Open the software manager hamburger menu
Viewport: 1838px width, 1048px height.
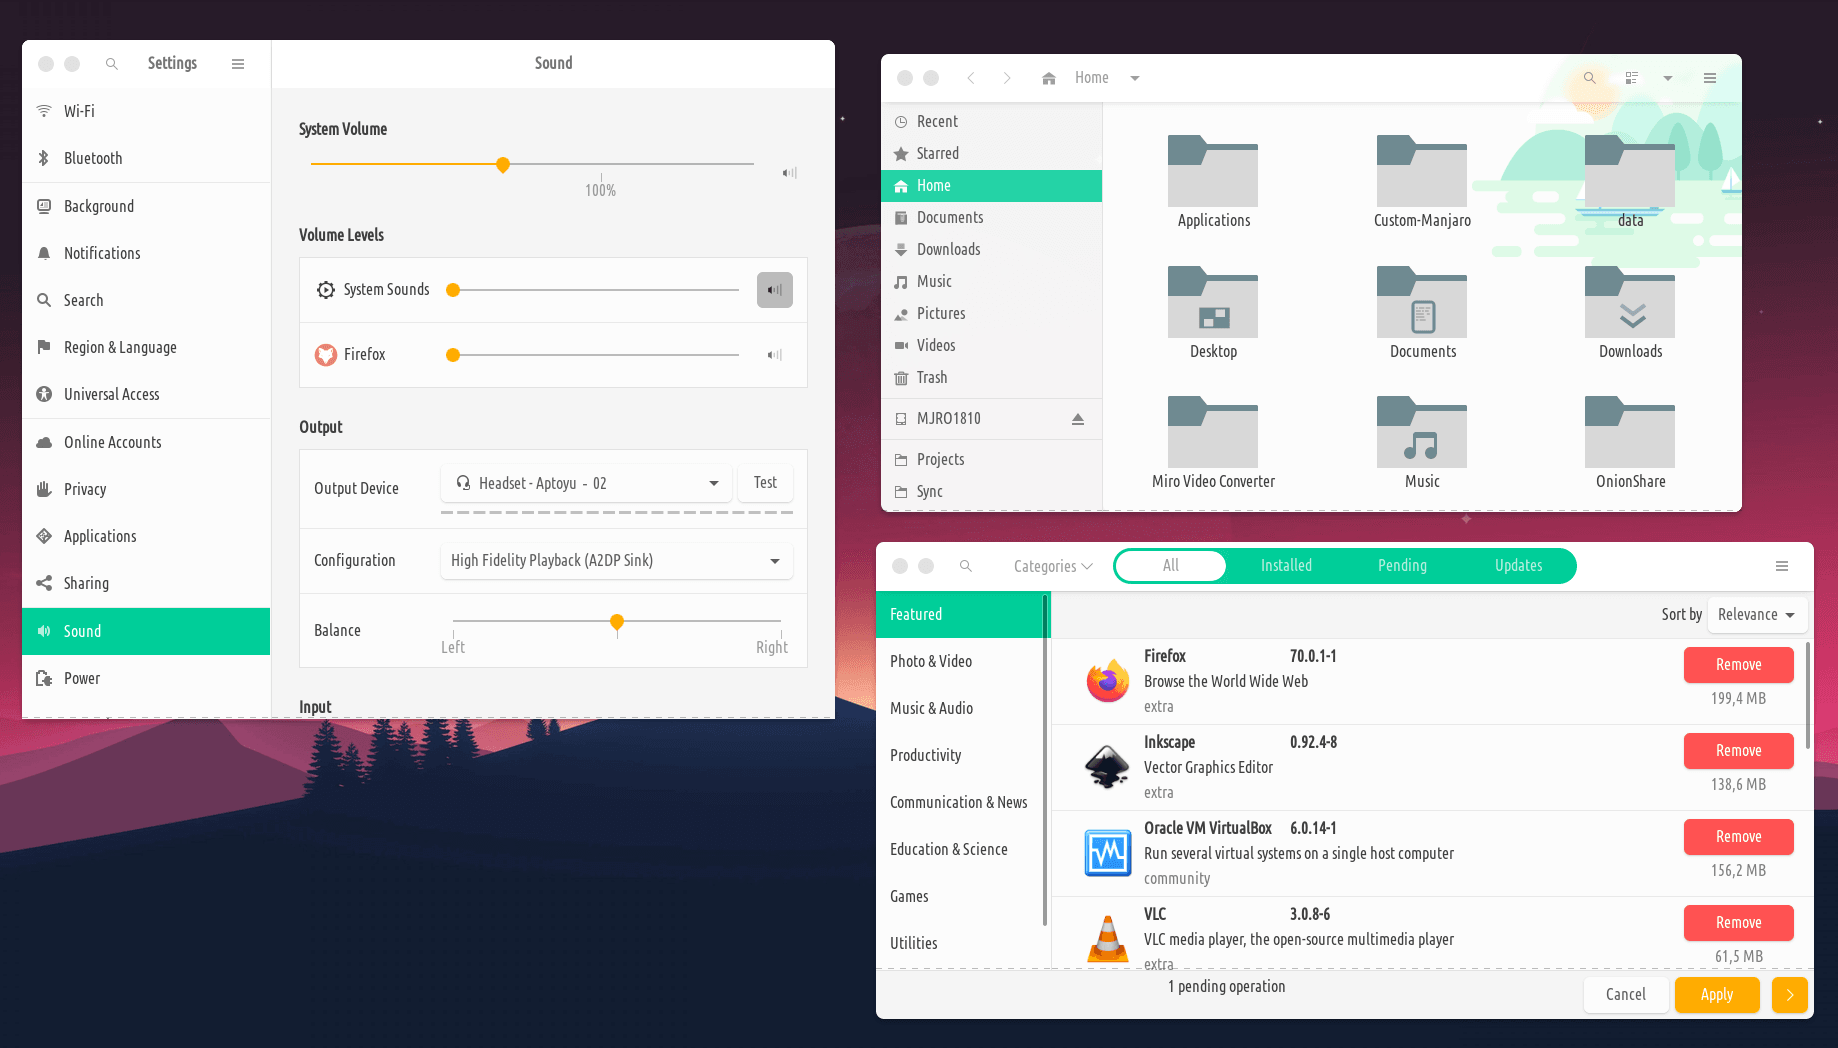[x=1781, y=566]
